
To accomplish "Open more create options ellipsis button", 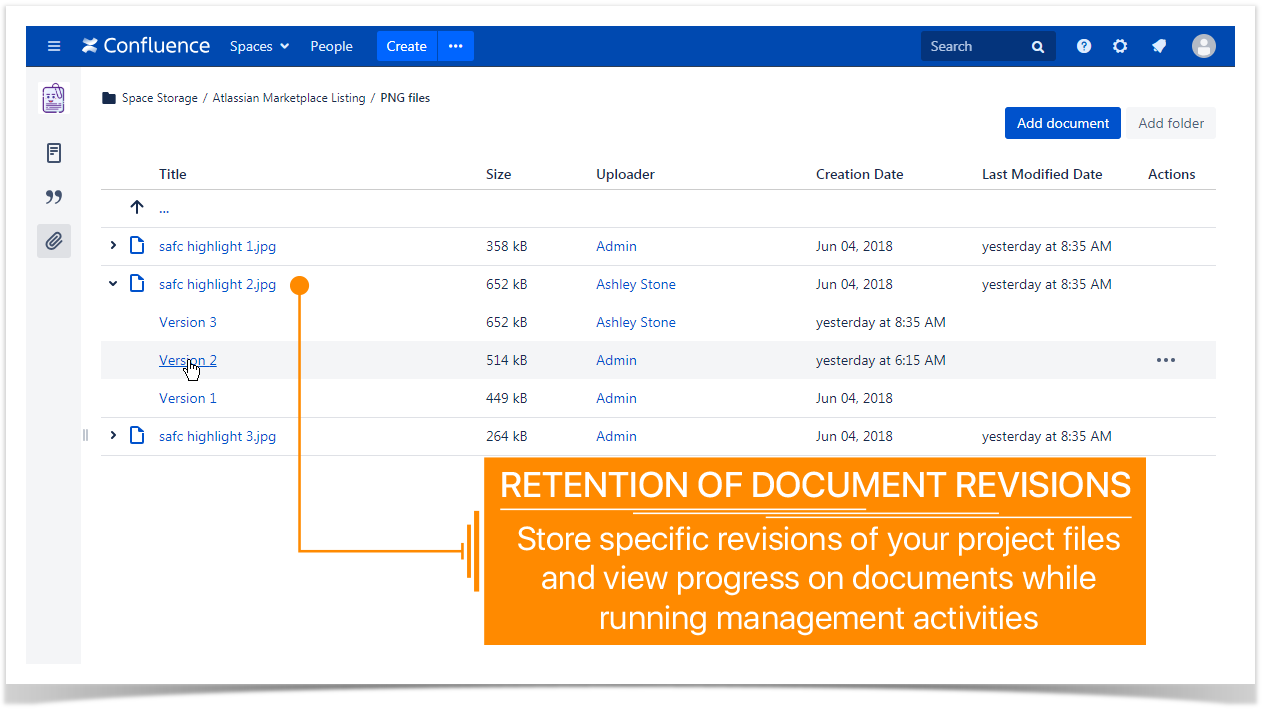I will tap(456, 46).
